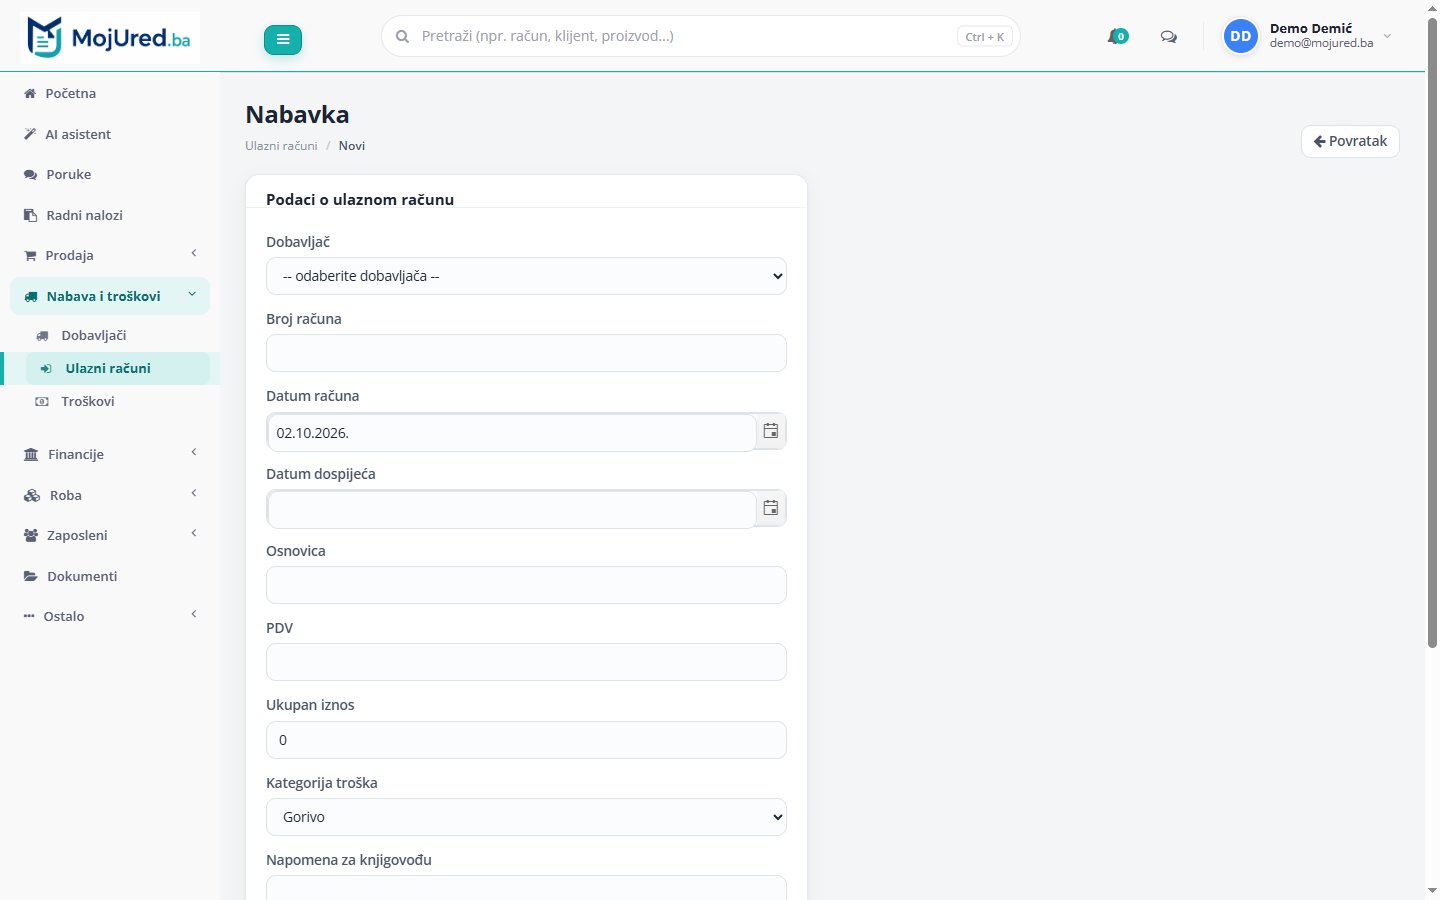This screenshot has height=900, width=1440.
Task: Expand the Prodaja menu chevron
Action: click(194, 254)
